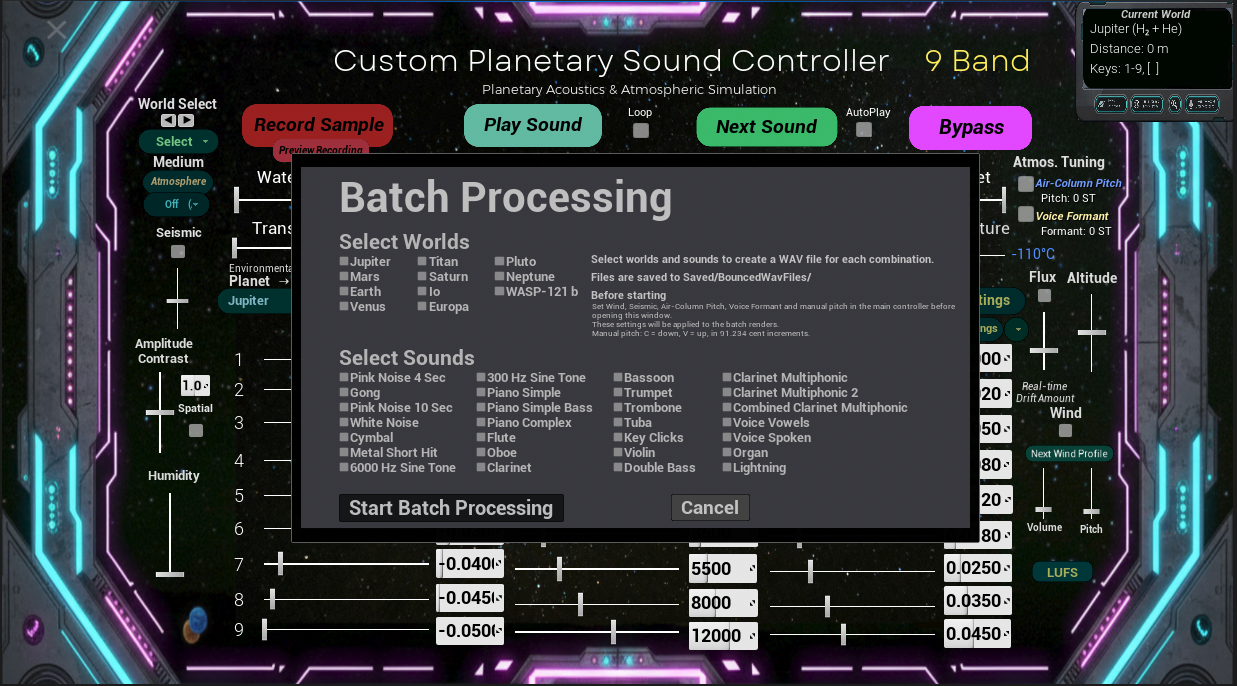Click Start Batch Processing button
Viewport: 1237px width, 686px height.
tap(451, 508)
